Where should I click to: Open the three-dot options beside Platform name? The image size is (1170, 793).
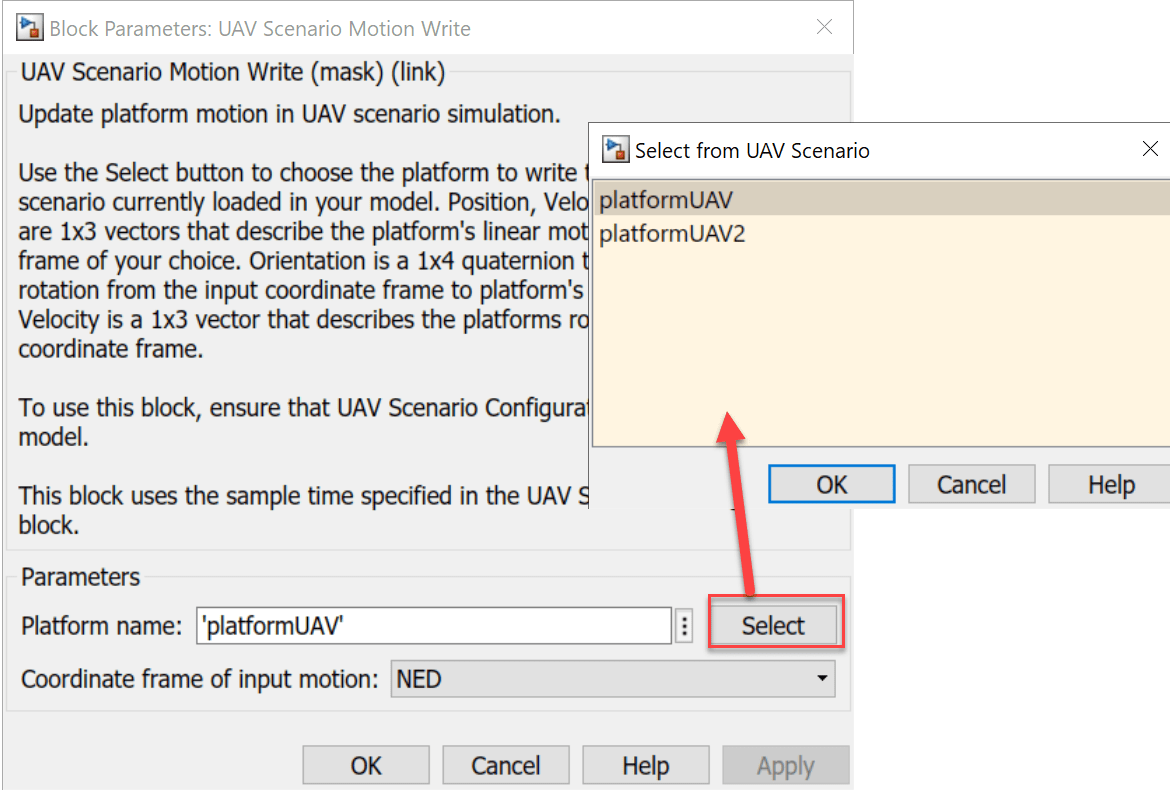point(684,626)
